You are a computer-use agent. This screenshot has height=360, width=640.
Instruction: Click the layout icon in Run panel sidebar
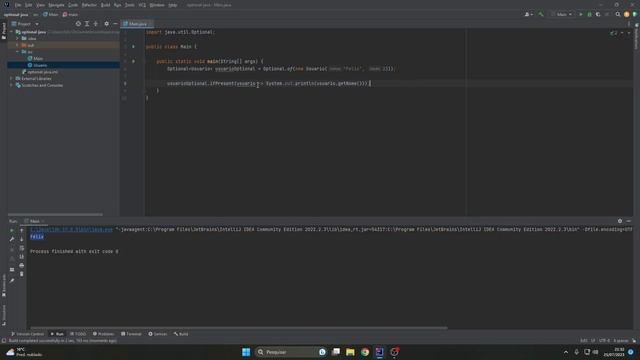[12, 269]
